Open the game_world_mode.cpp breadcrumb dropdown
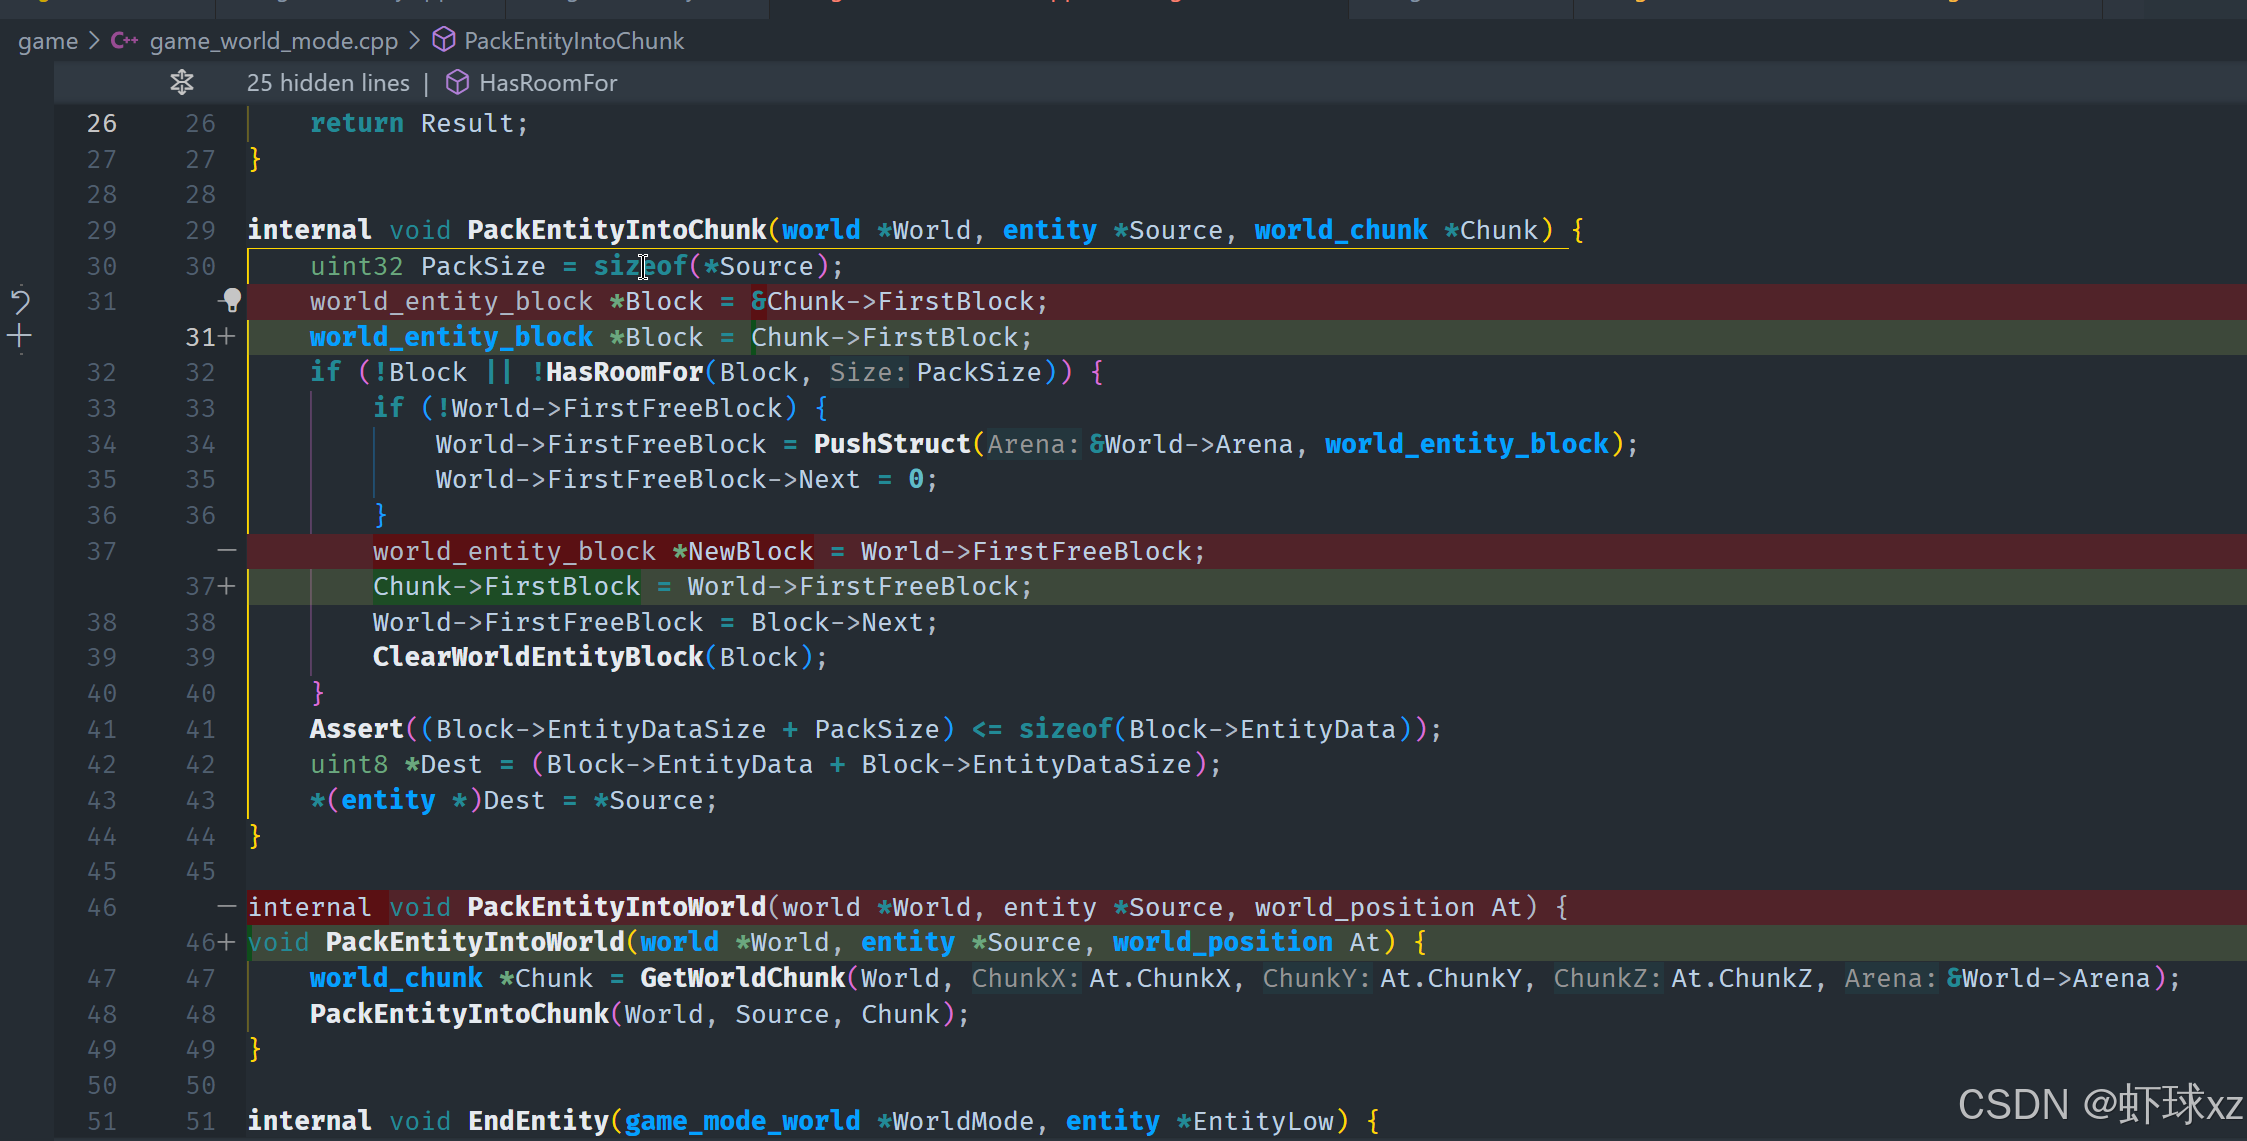The width and height of the screenshot is (2247, 1141). [x=273, y=41]
